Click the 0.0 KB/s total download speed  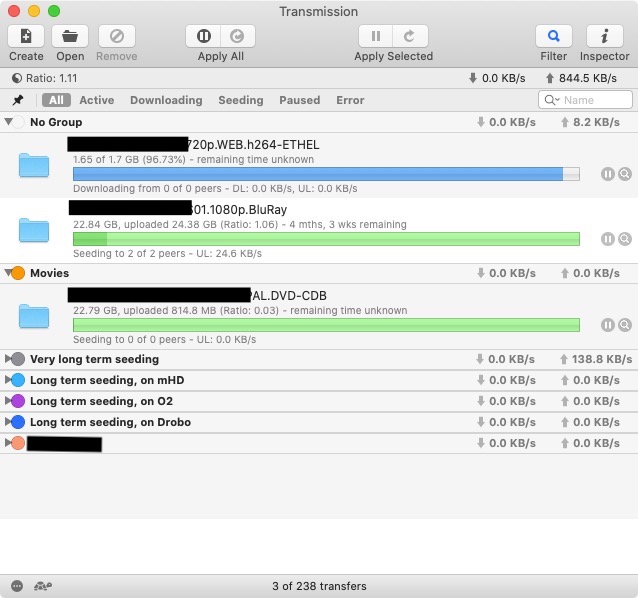click(504, 78)
